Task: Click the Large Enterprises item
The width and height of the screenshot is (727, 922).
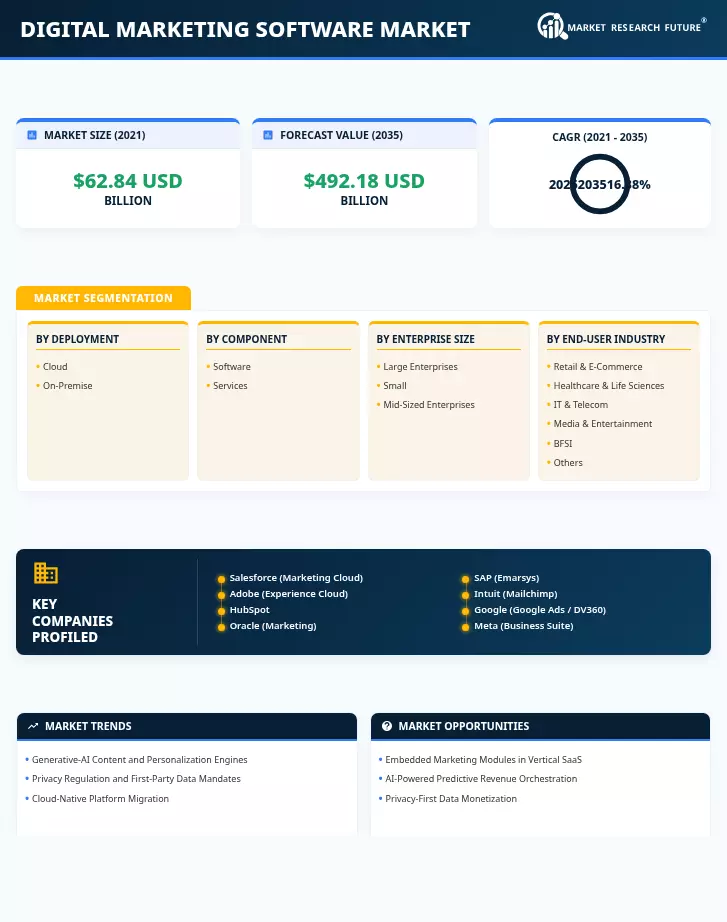Action: point(420,367)
